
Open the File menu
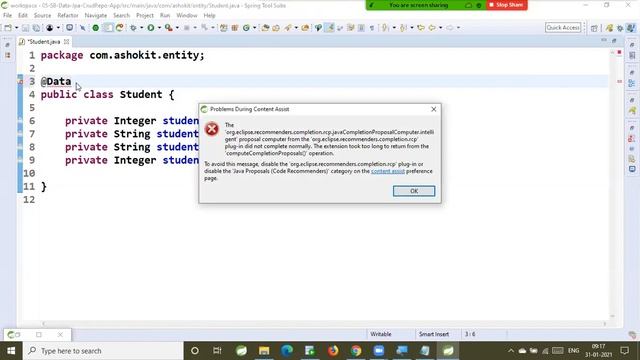pyautogui.click(x=7, y=15)
